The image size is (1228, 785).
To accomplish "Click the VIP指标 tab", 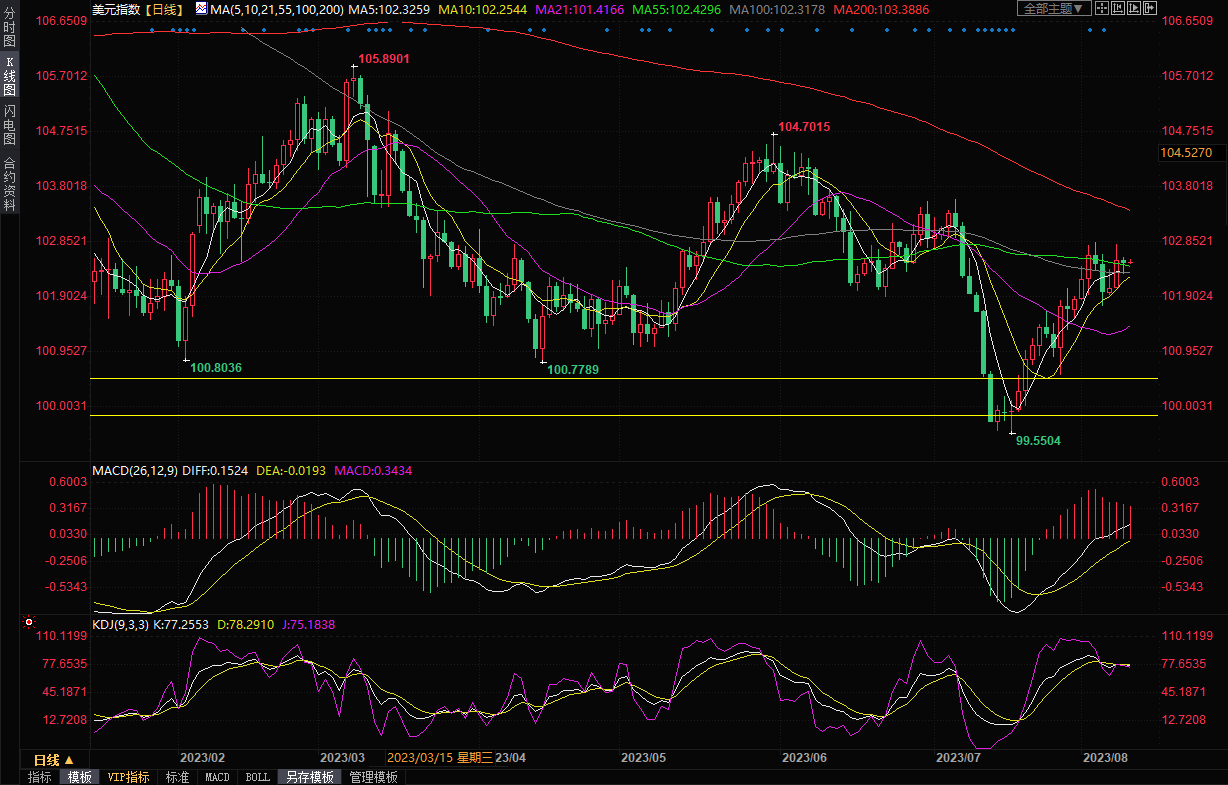I will [128, 777].
